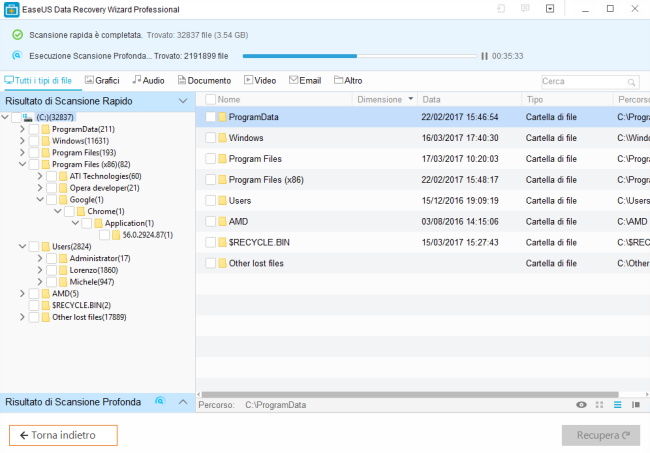Screen dimensions: 650x453
Task: Collapse the Risultato di Scansione Rapido panel
Action: click(x=183, y=101)
